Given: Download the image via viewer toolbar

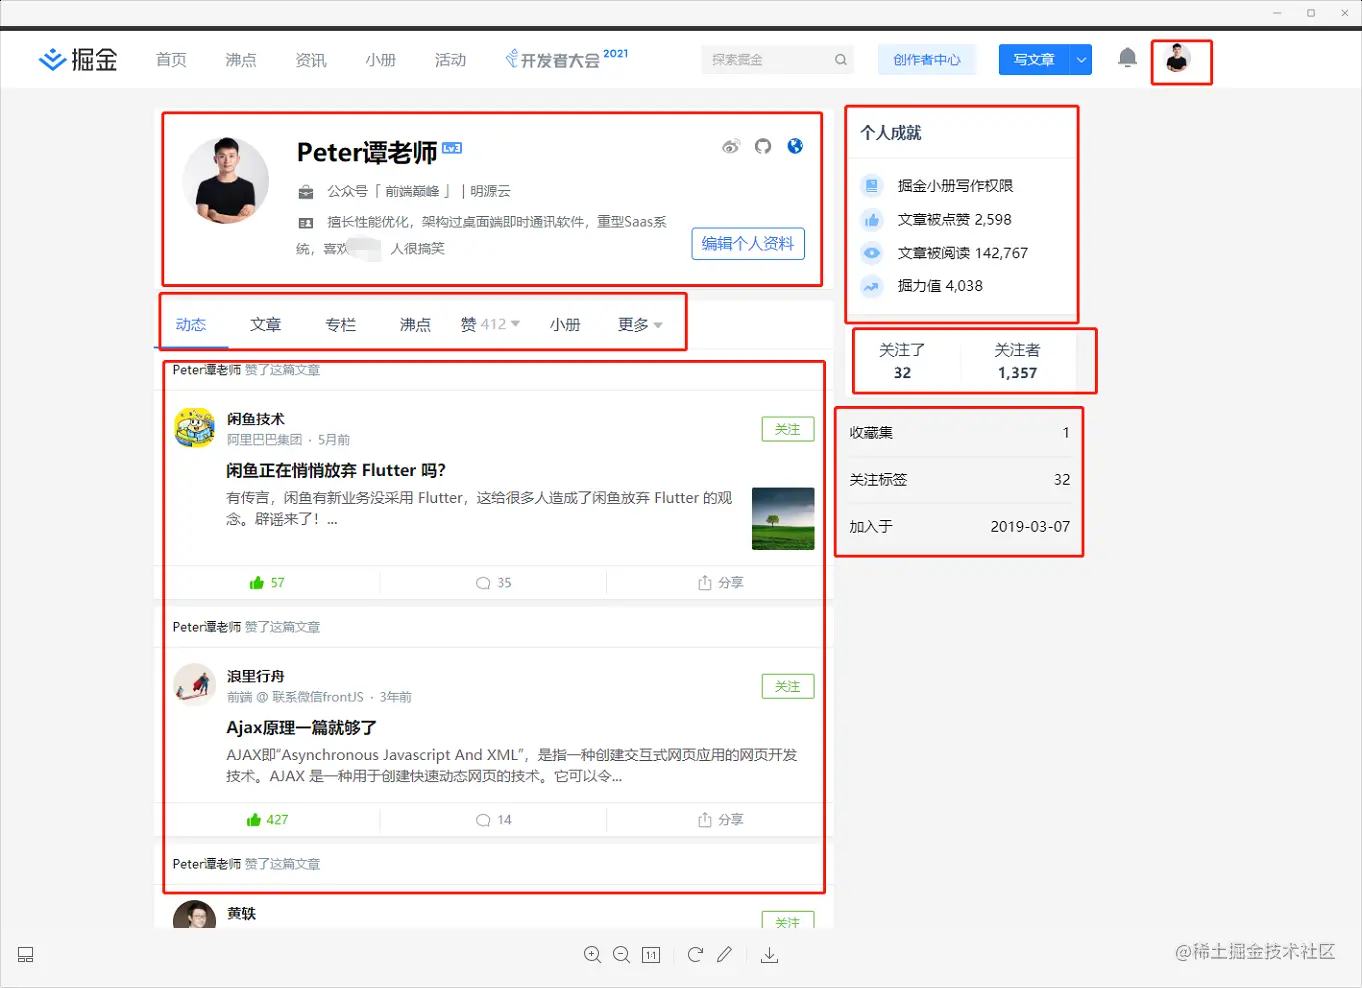Looking at the screenshot, I should pos(769,955).
